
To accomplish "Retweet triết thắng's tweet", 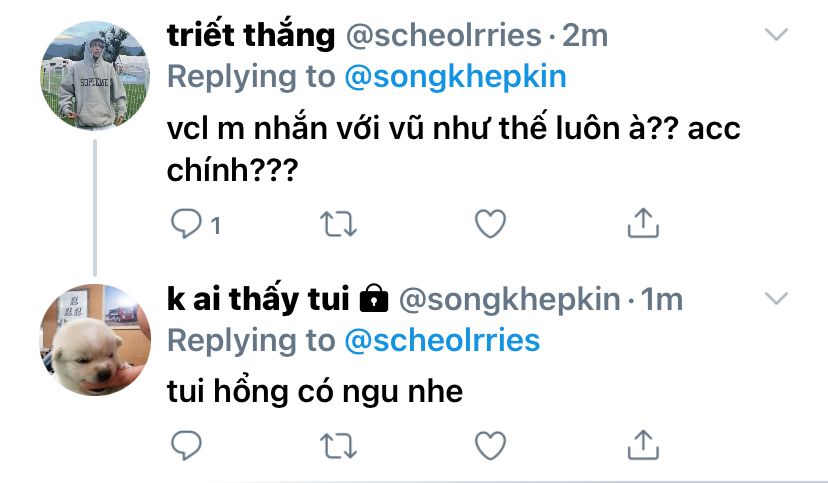I will pyautogui.click(x=338, y=224).
